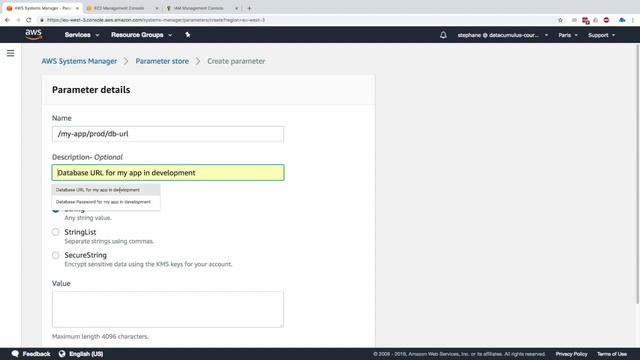Select the String type radio button
Screen dimensions: 640x360
56,209
